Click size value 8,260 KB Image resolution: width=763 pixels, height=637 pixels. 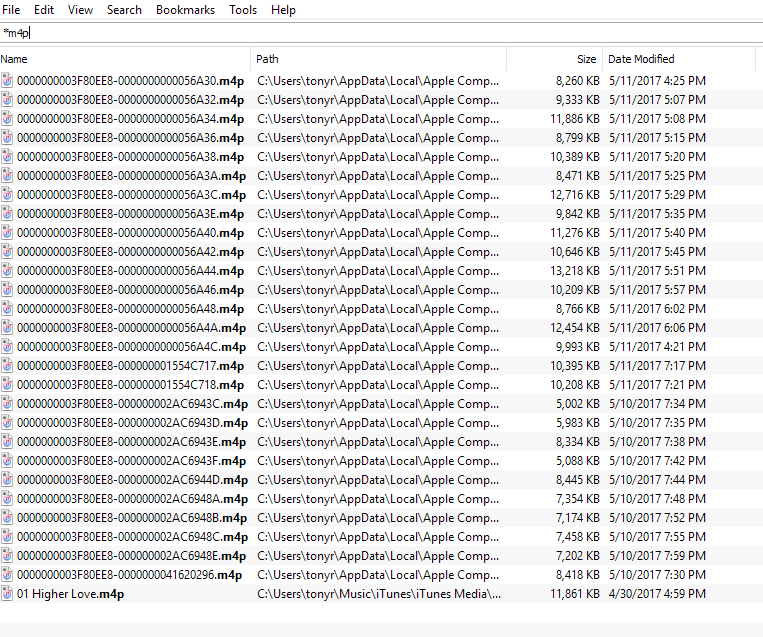578,81
